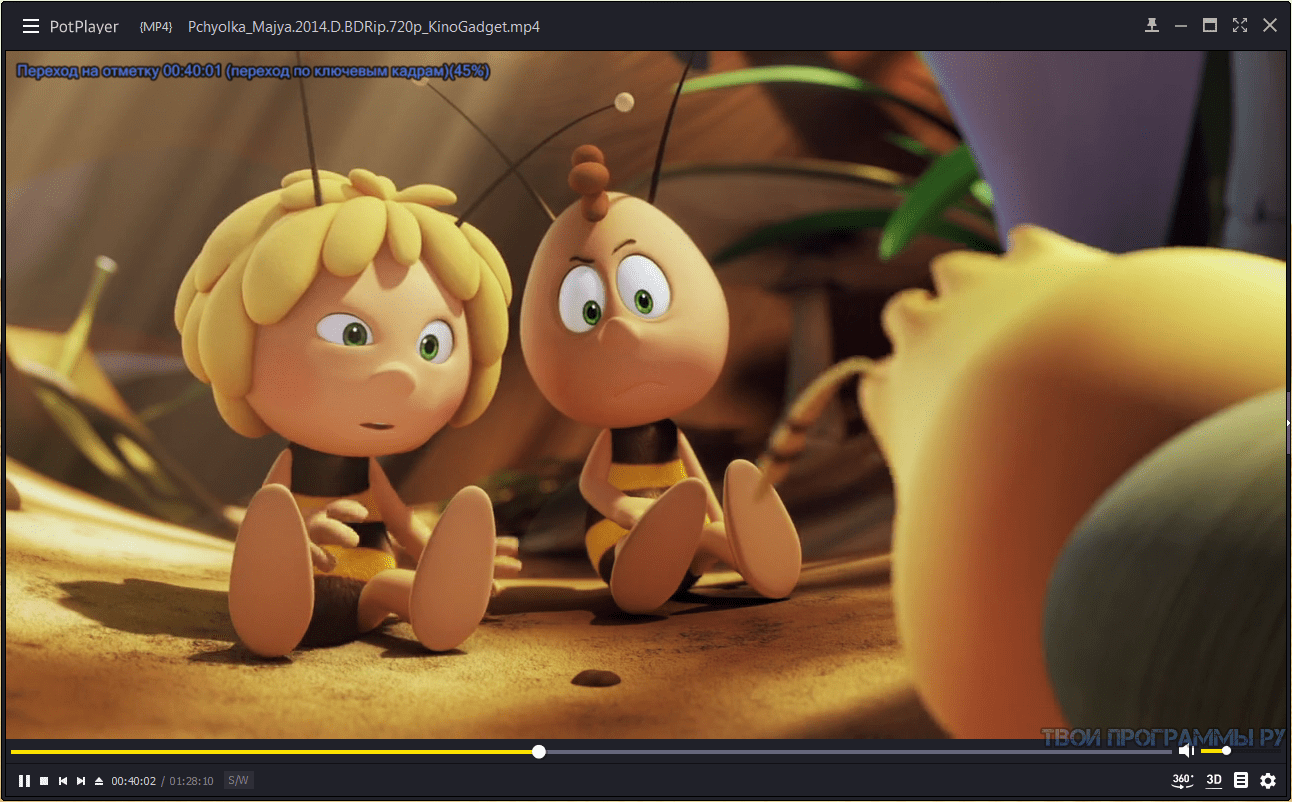The height and width of the screenshot is (802, 1292).
Task: Close the PotPlayer window
Action: click(x=1270, y=26)
